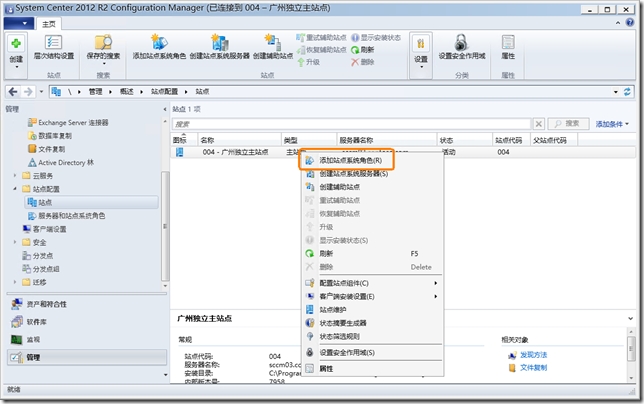Select the 004 - 广州独立主站点 row
The width and height of the screenshot is (644, 404).
402,152
